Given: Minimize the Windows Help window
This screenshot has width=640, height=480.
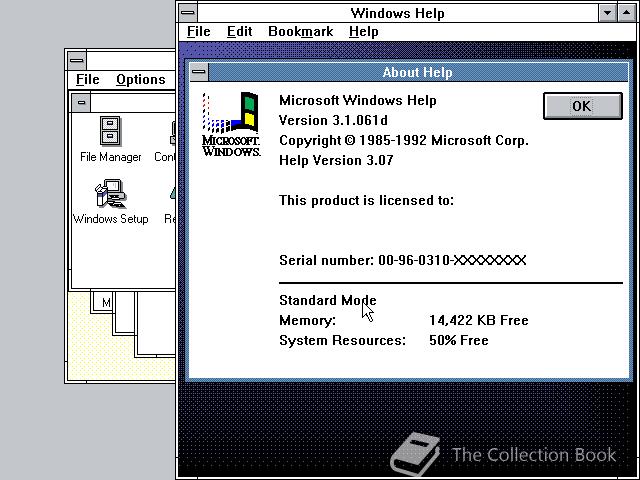Looking at the screenshot, I should coord(607,13).
